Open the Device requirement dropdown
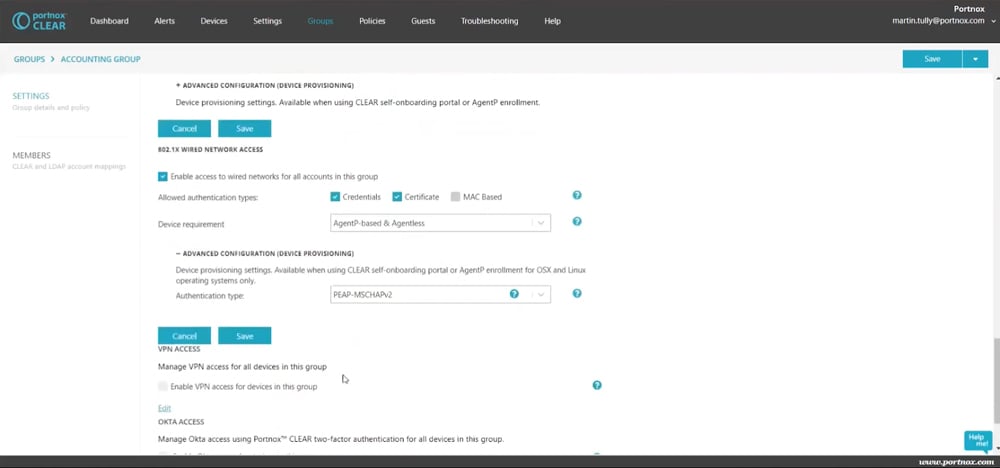This screenshot has width=1000, height=468. [440, 223]
